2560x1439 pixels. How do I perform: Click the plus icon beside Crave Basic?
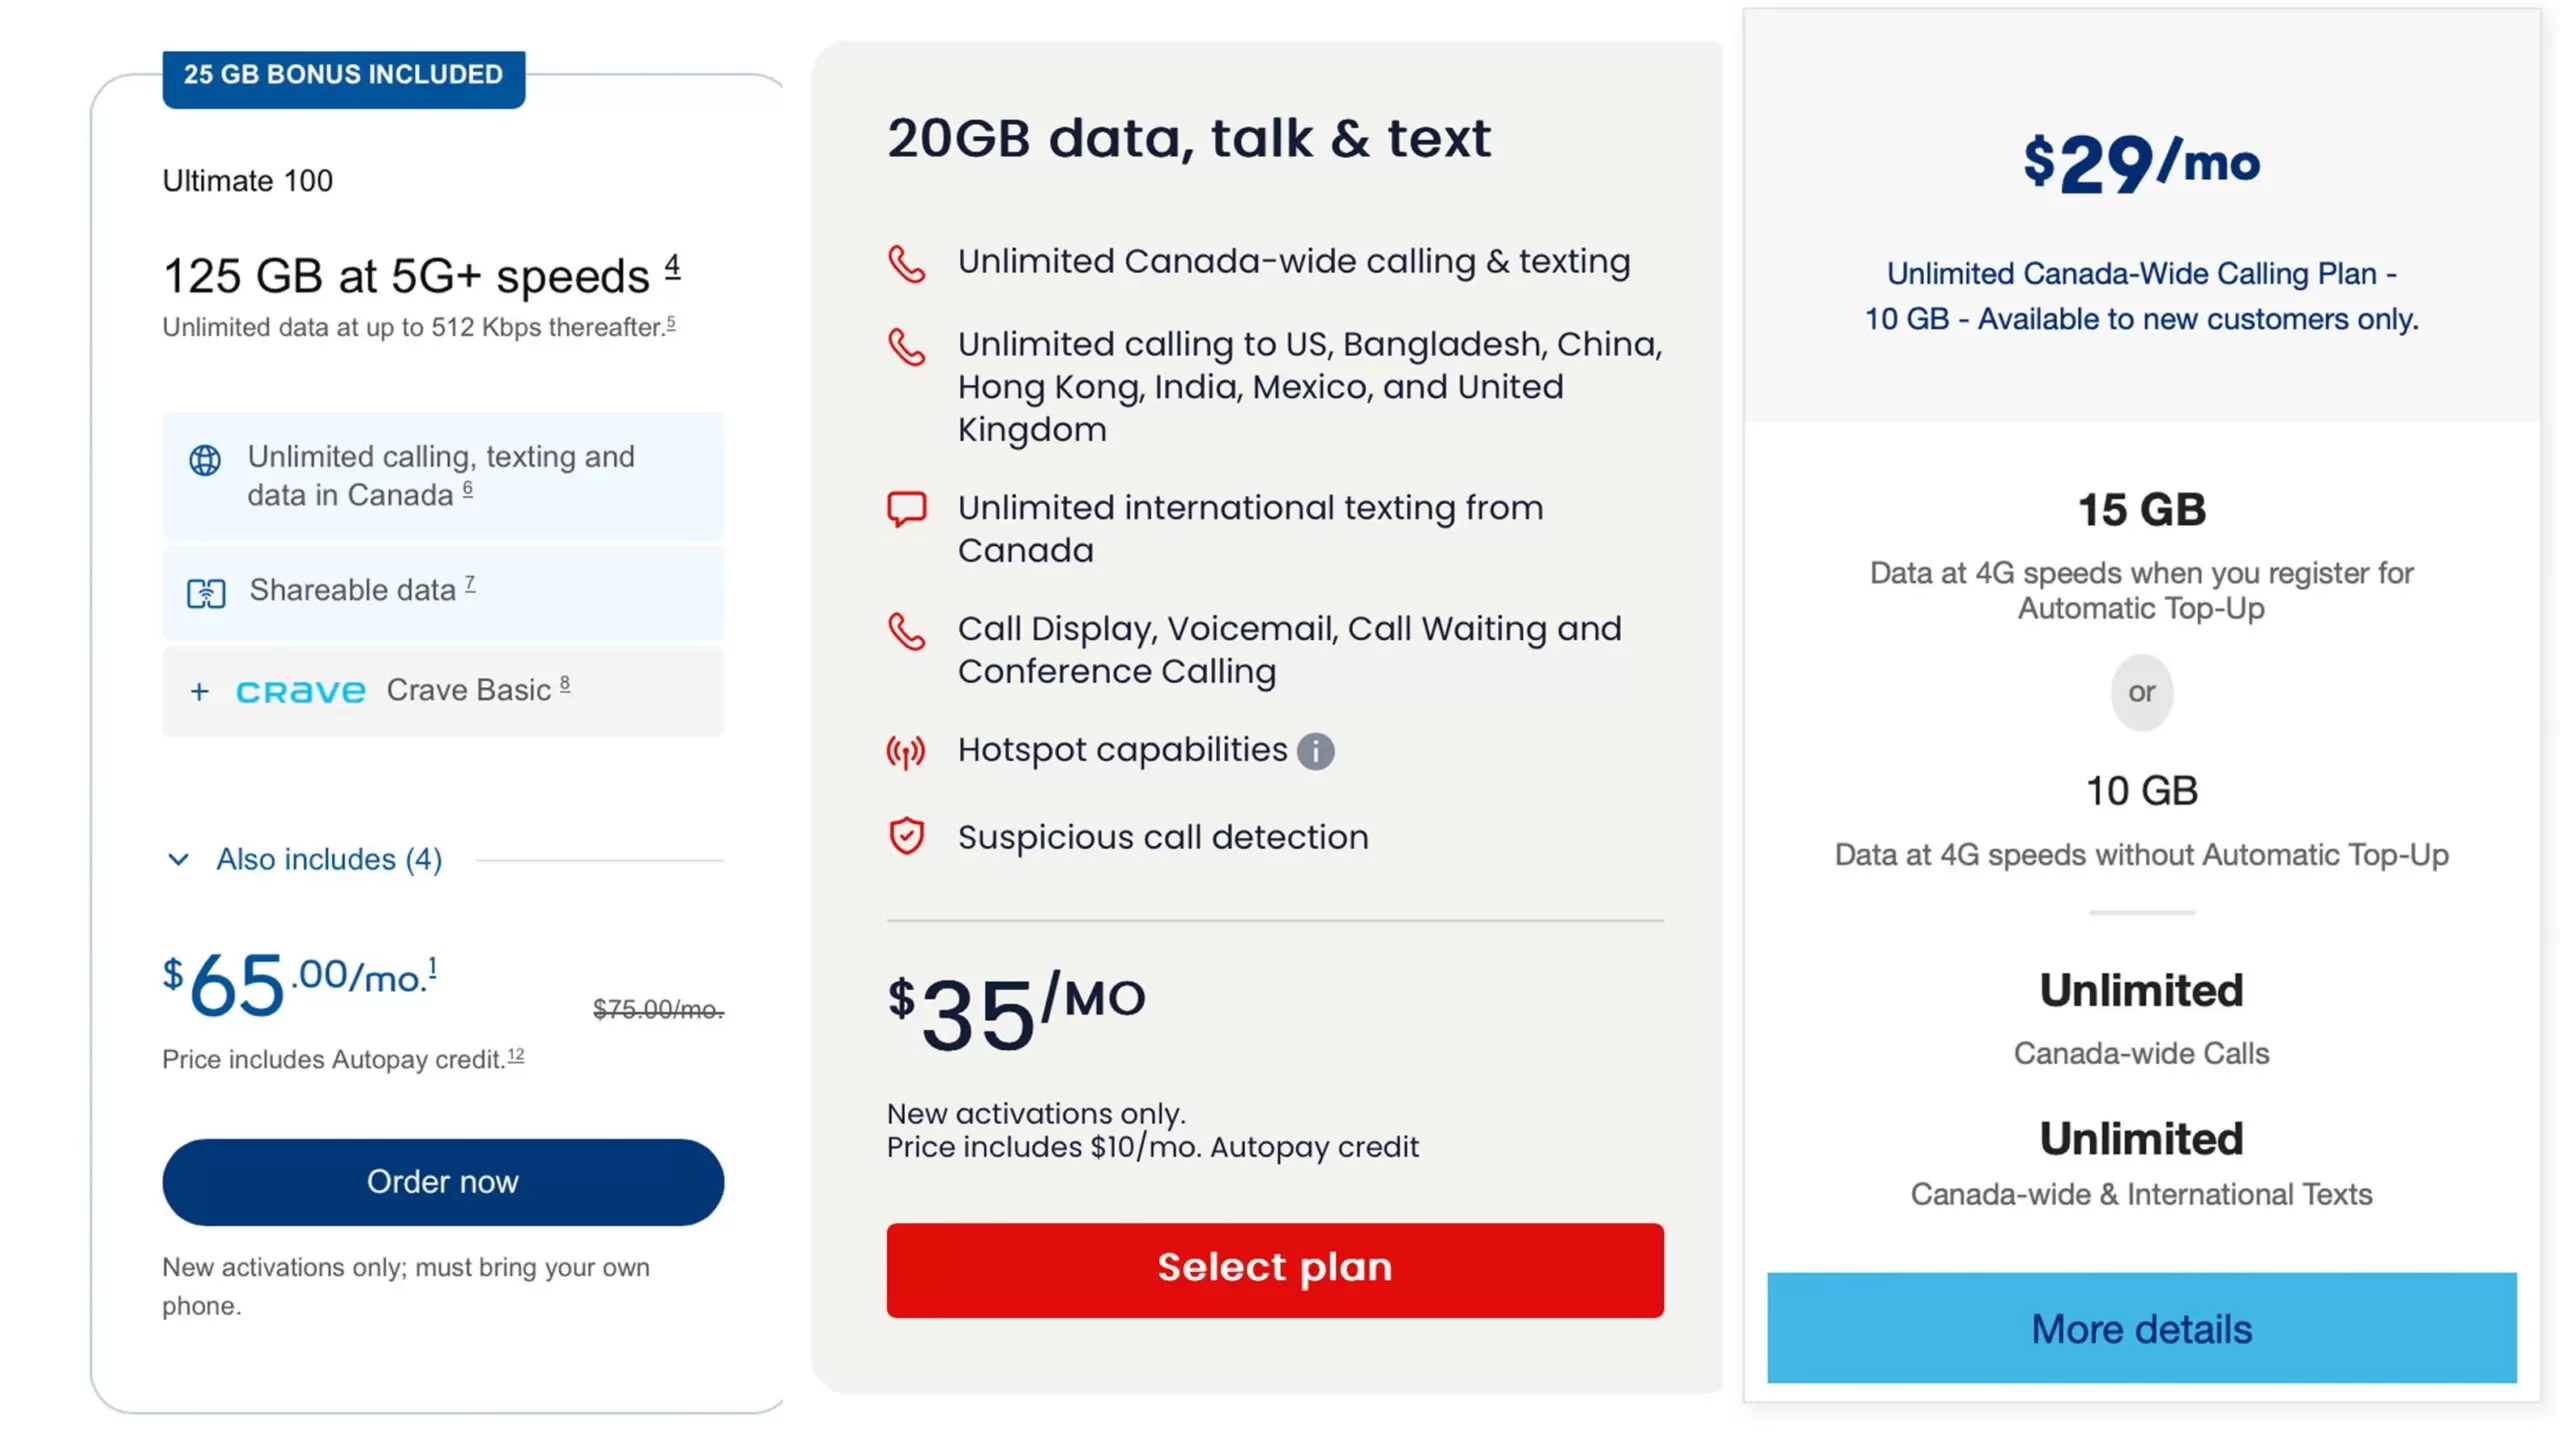coord(200,691)
